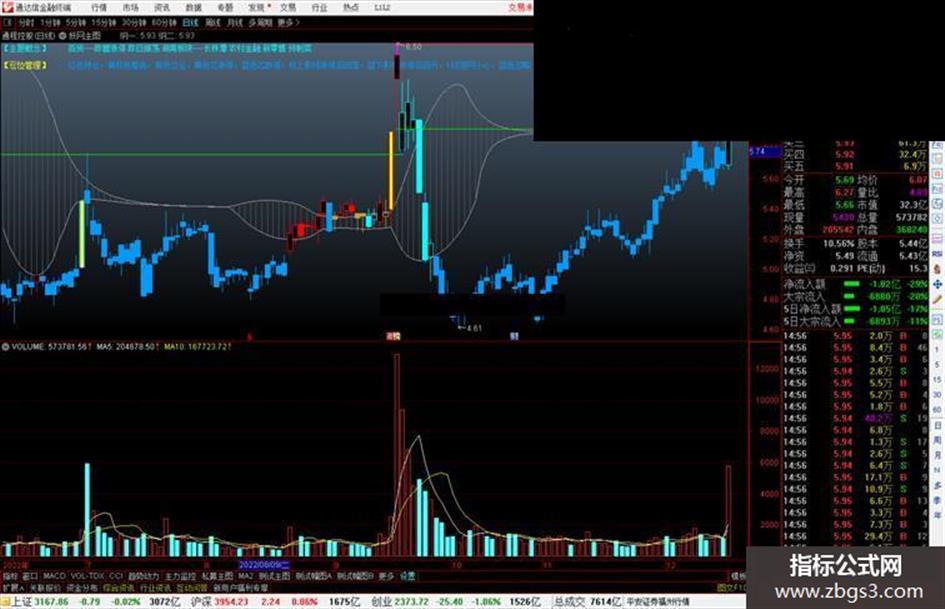Viewport: 945px width, 609px height.
Task: Select the 多周期 multi-period tab
Action: click(260, 22)
